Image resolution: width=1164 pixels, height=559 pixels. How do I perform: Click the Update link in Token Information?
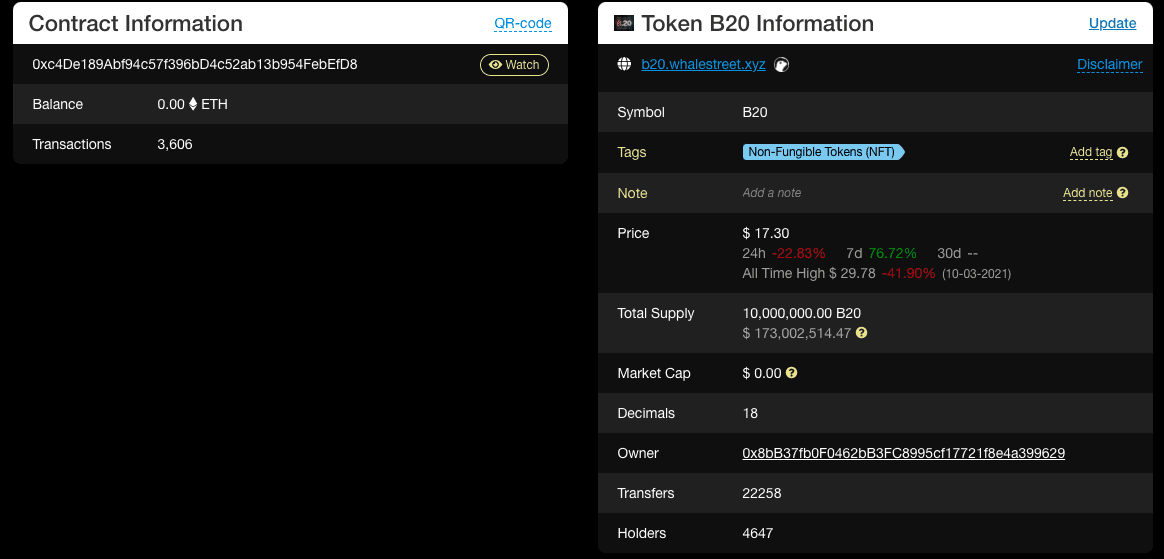coord(1112,24)
